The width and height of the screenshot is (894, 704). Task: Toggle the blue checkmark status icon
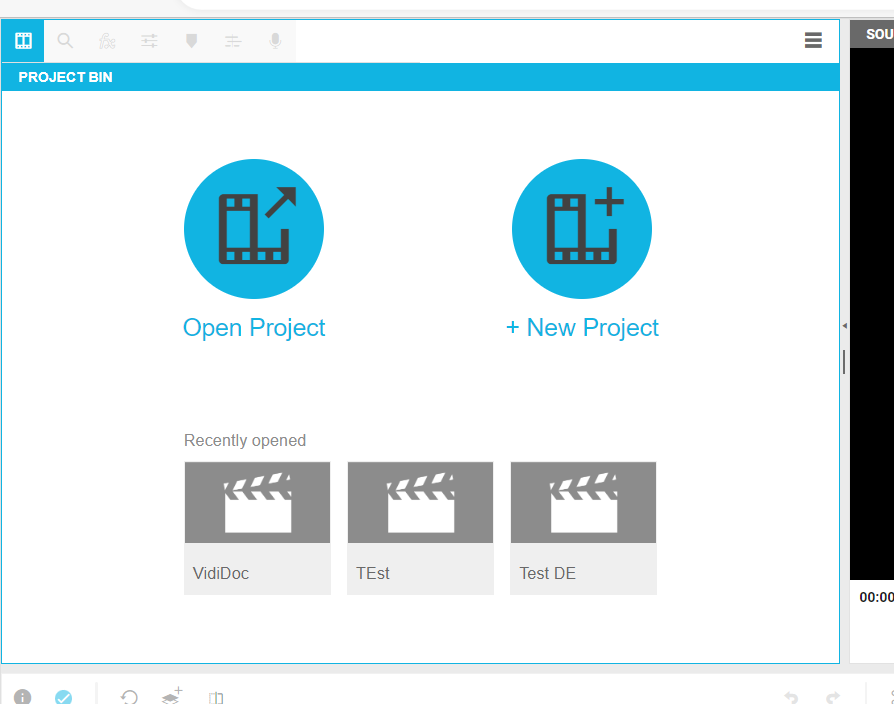coord(64,696)
